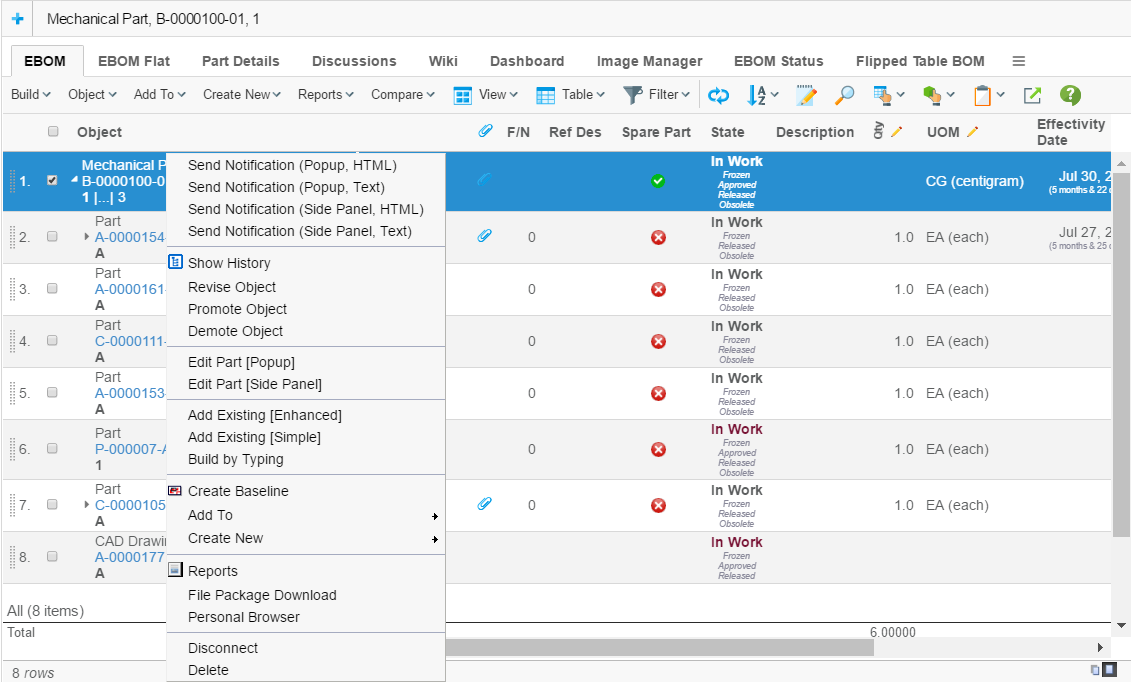Click the A-Z sort icon
The image size is (1131, 682).
[757, 95]
